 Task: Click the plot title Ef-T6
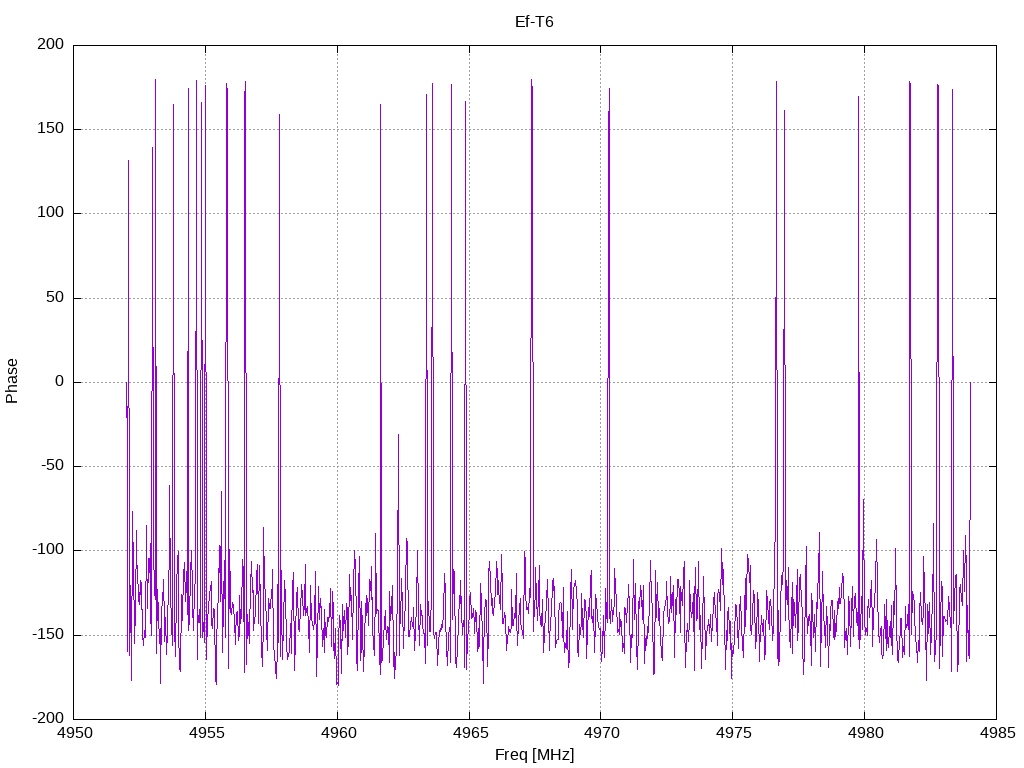(534, 22)
